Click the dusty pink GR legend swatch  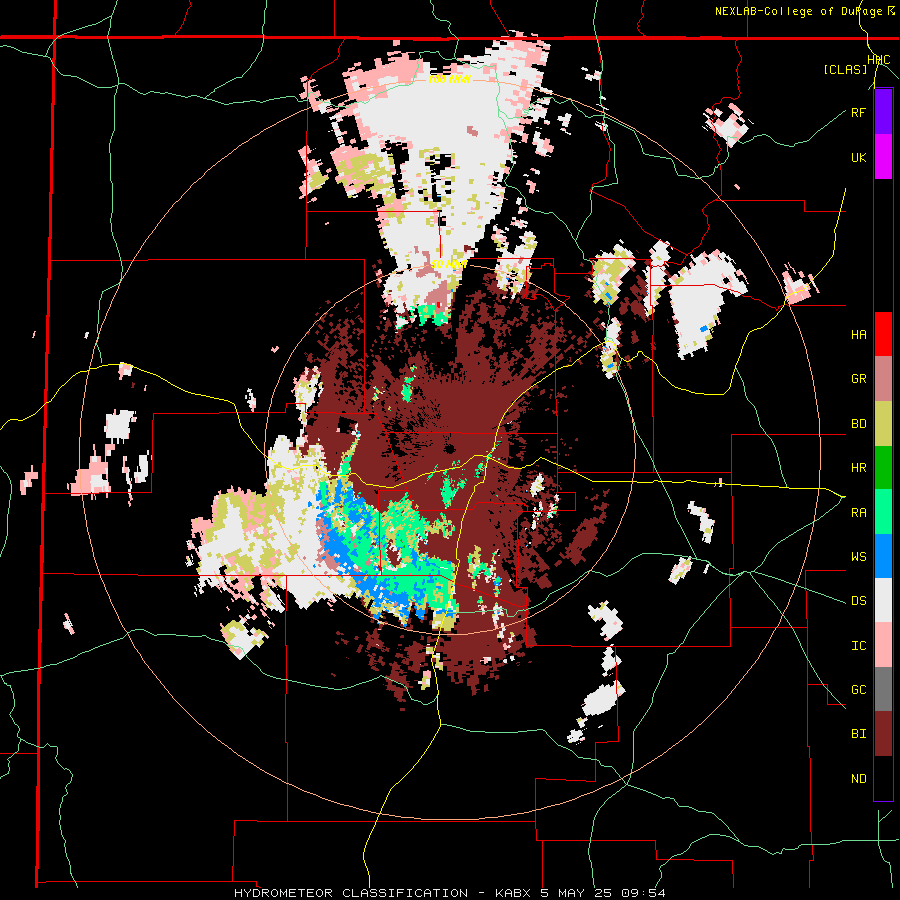883,379
